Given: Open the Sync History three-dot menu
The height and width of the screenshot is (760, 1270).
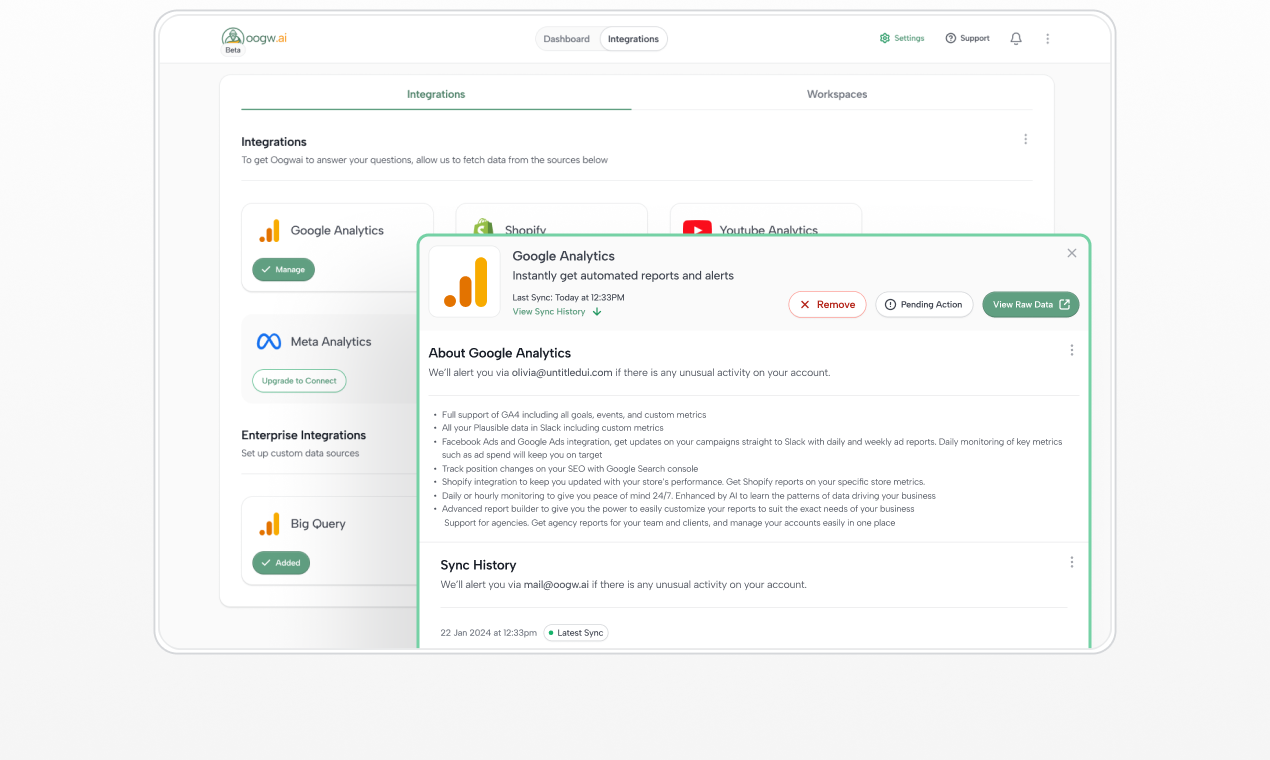Looking at the screenshot, I should tap(1071, 562).
